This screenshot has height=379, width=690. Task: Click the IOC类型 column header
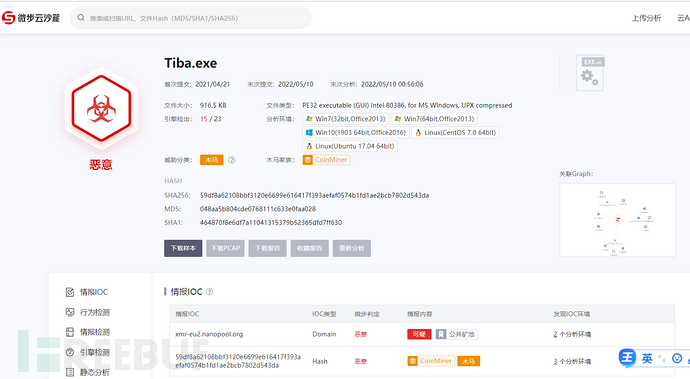click(324, 314)
